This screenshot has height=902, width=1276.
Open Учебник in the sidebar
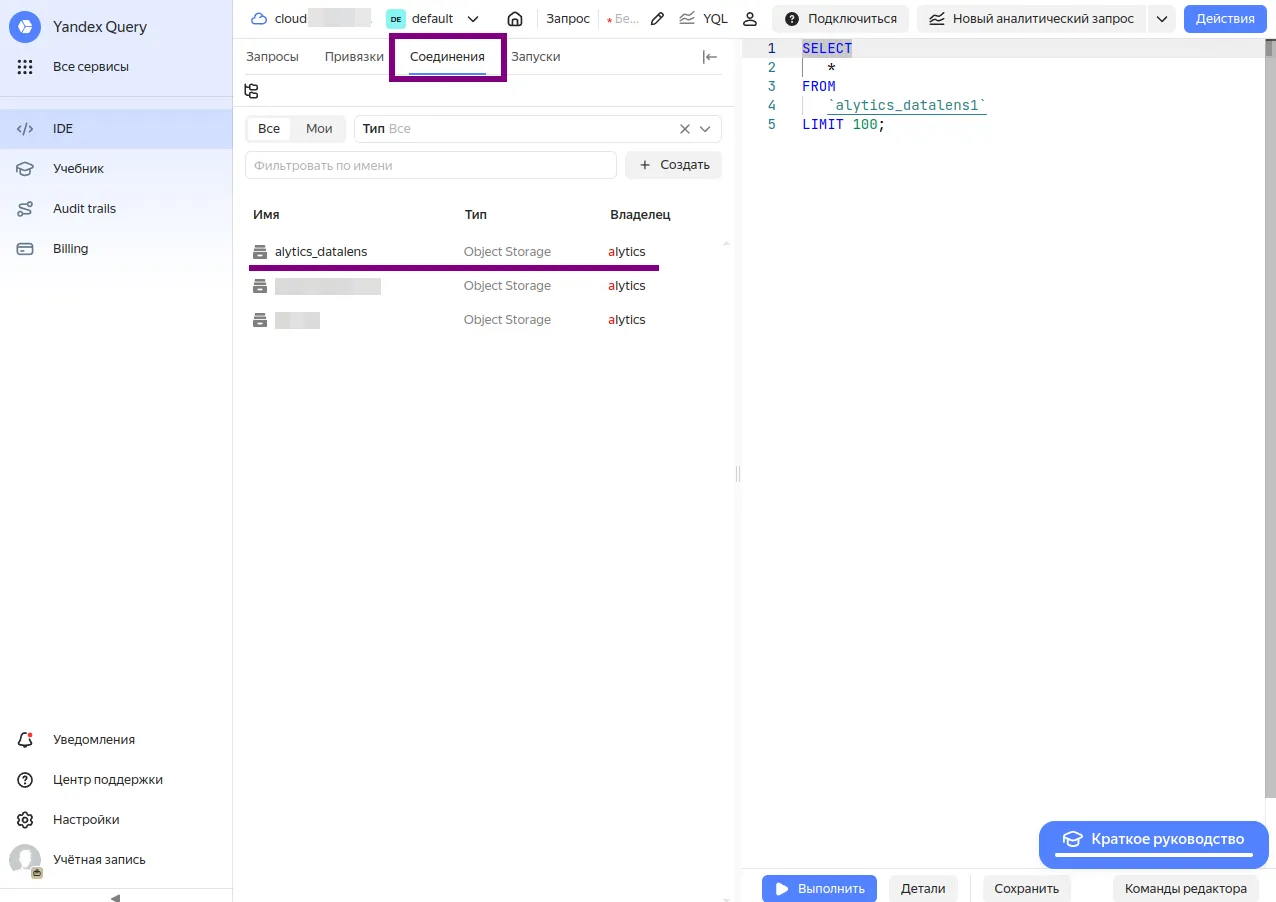pos(116,169)
